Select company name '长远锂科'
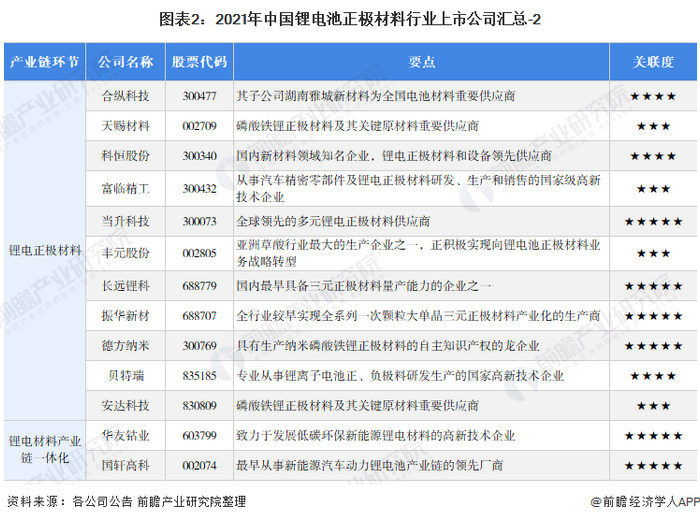Viewport: 700px width, 521px height. click(125, 286)
